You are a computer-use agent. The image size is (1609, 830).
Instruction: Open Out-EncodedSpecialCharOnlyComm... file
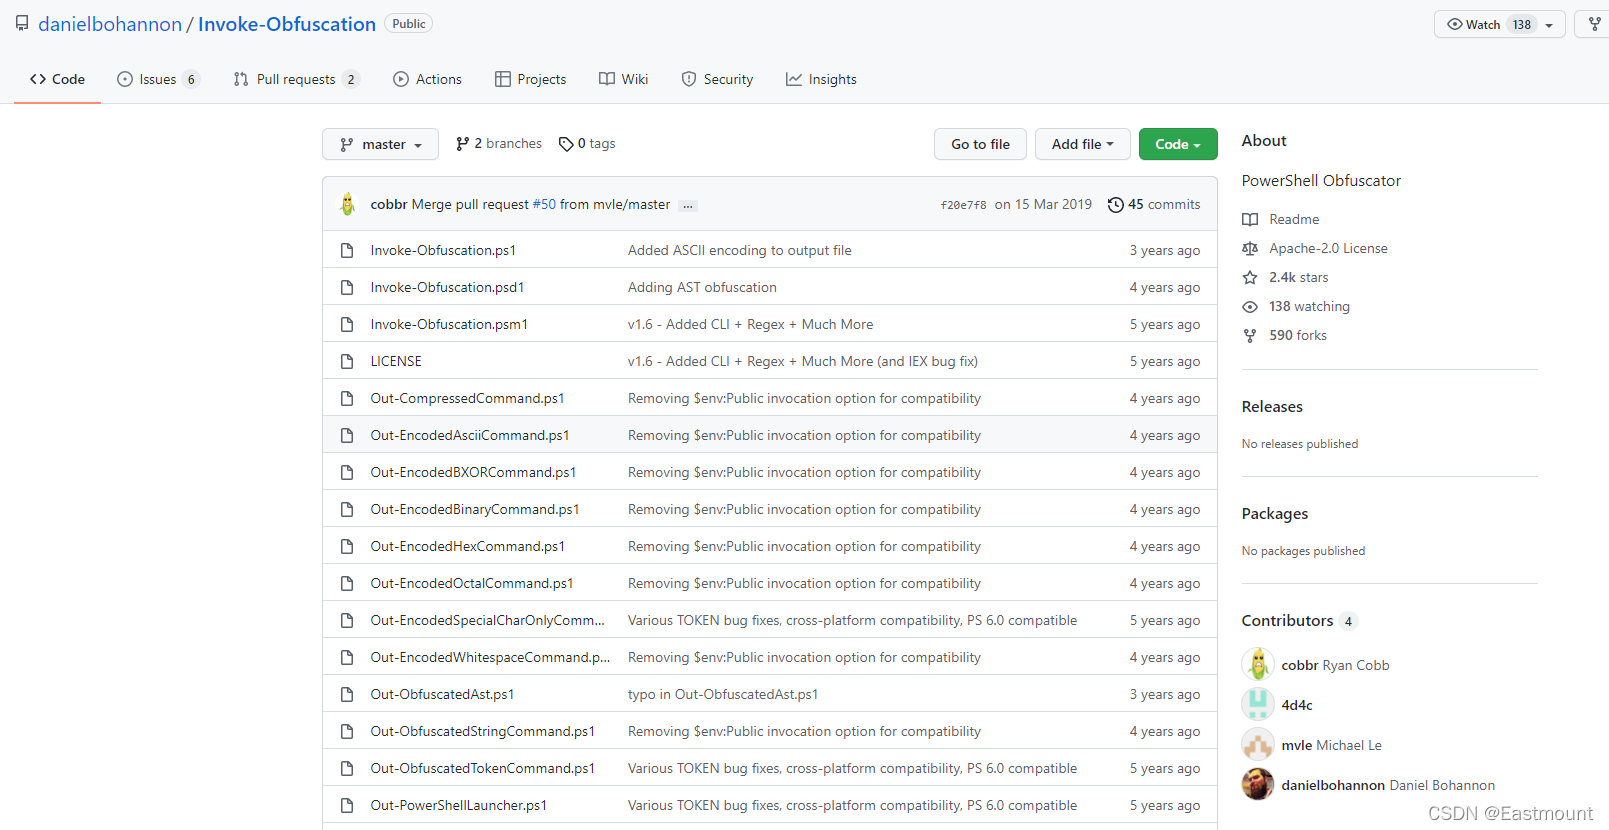487,620
